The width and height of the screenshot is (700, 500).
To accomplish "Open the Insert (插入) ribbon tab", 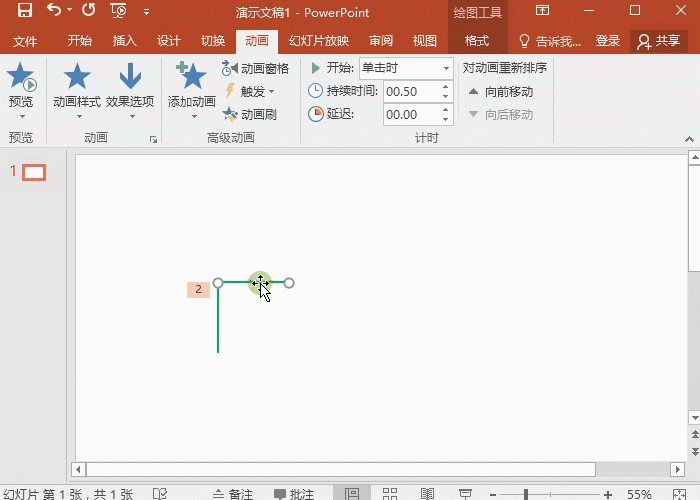I will pos(125,41).
